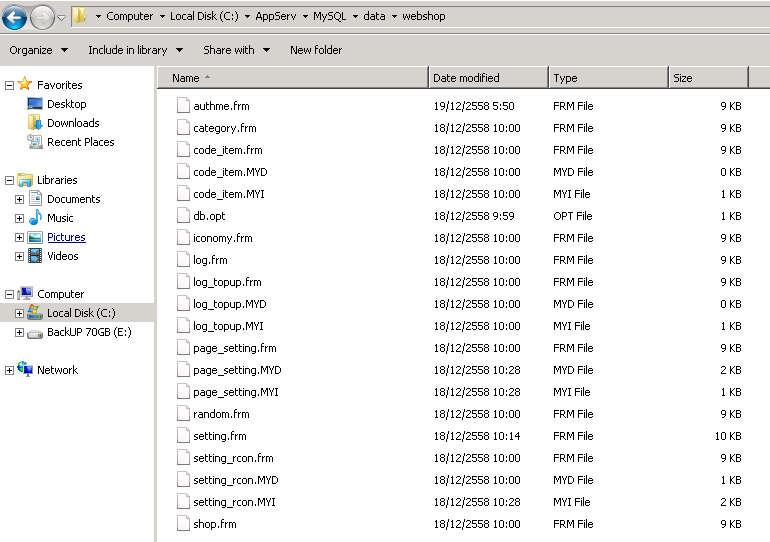Viewport: 770px width, 542px height.
Task: Click data in the address breadcrumb
Action: (x=374, y=16)
